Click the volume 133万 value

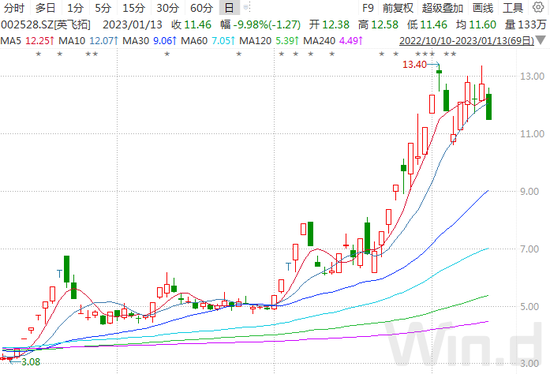tap(532, 25)
